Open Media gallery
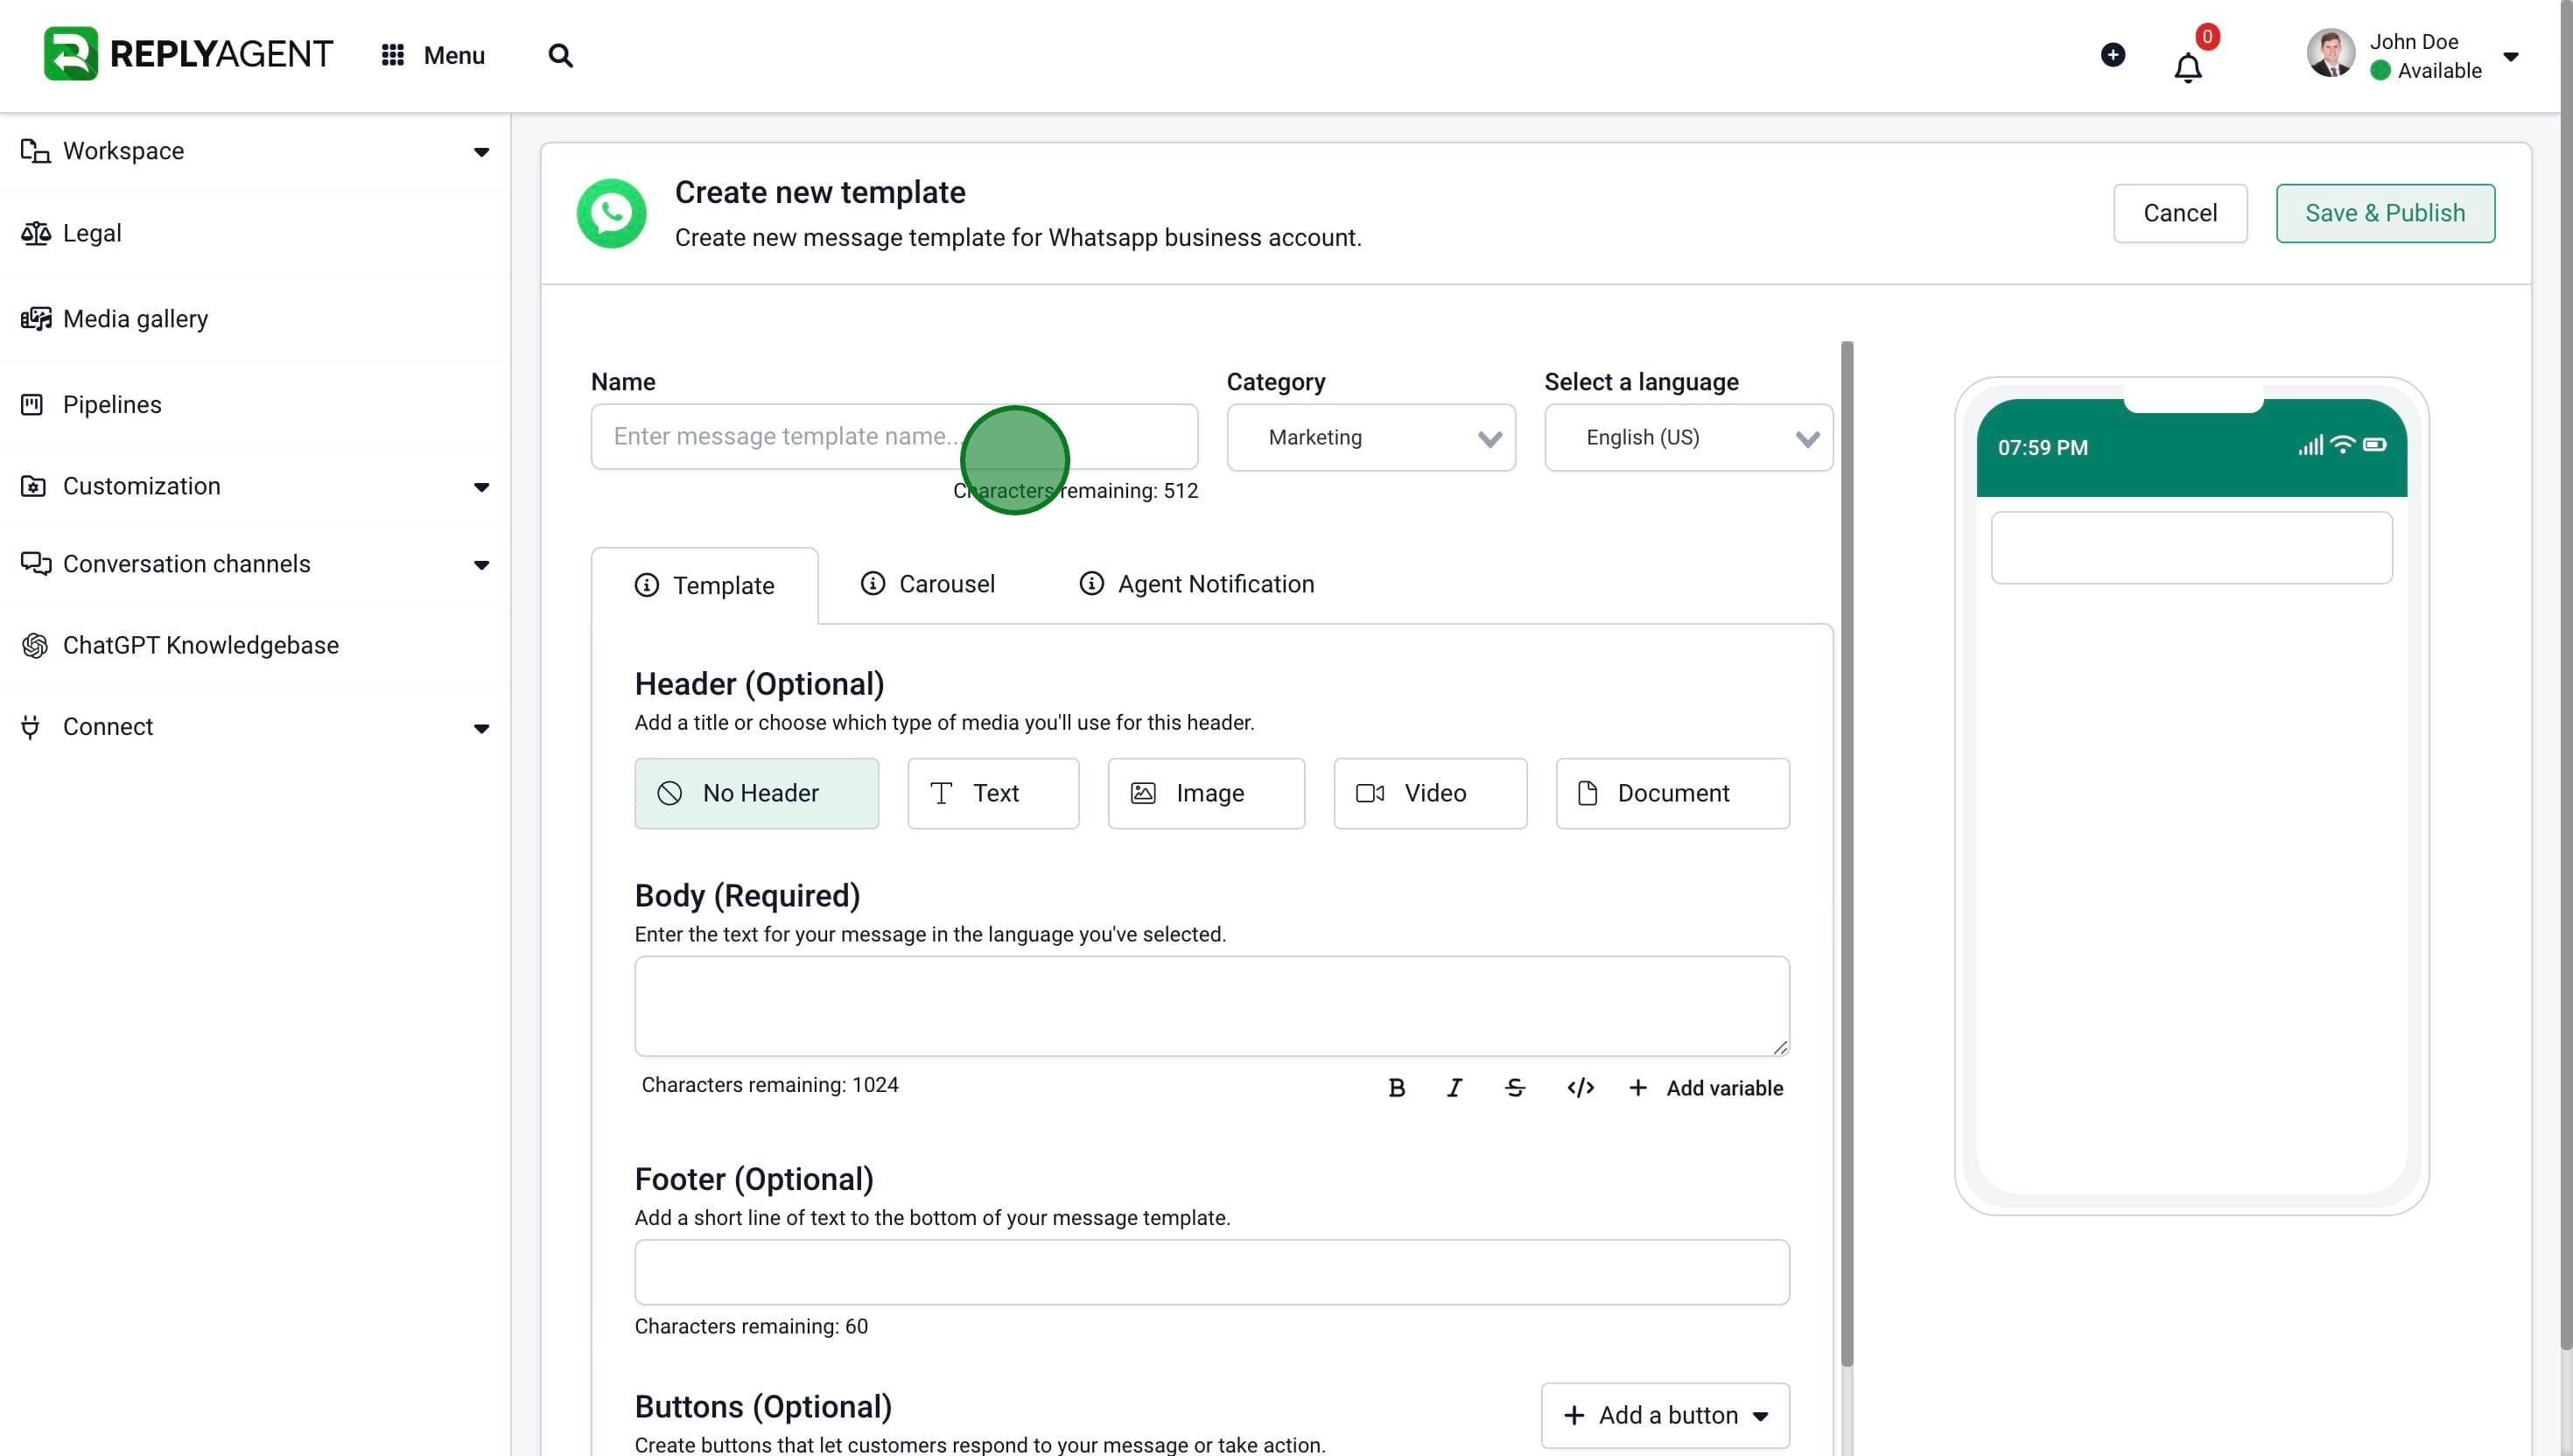 click(255, 319)
